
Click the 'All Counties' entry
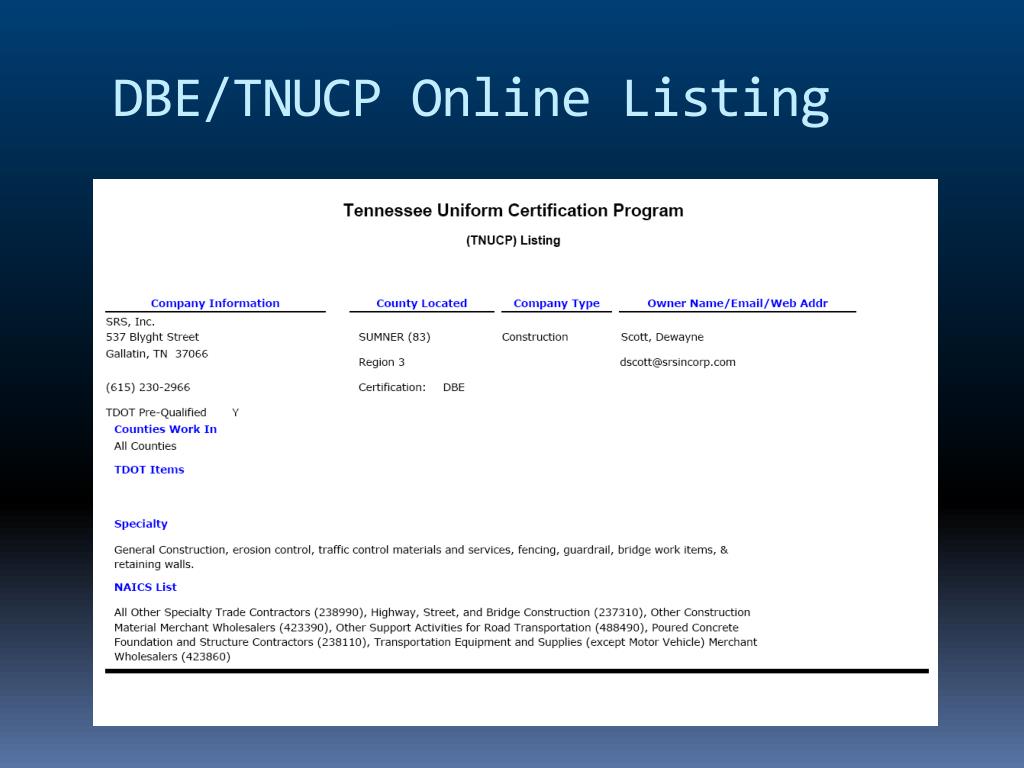coord(145,446)
